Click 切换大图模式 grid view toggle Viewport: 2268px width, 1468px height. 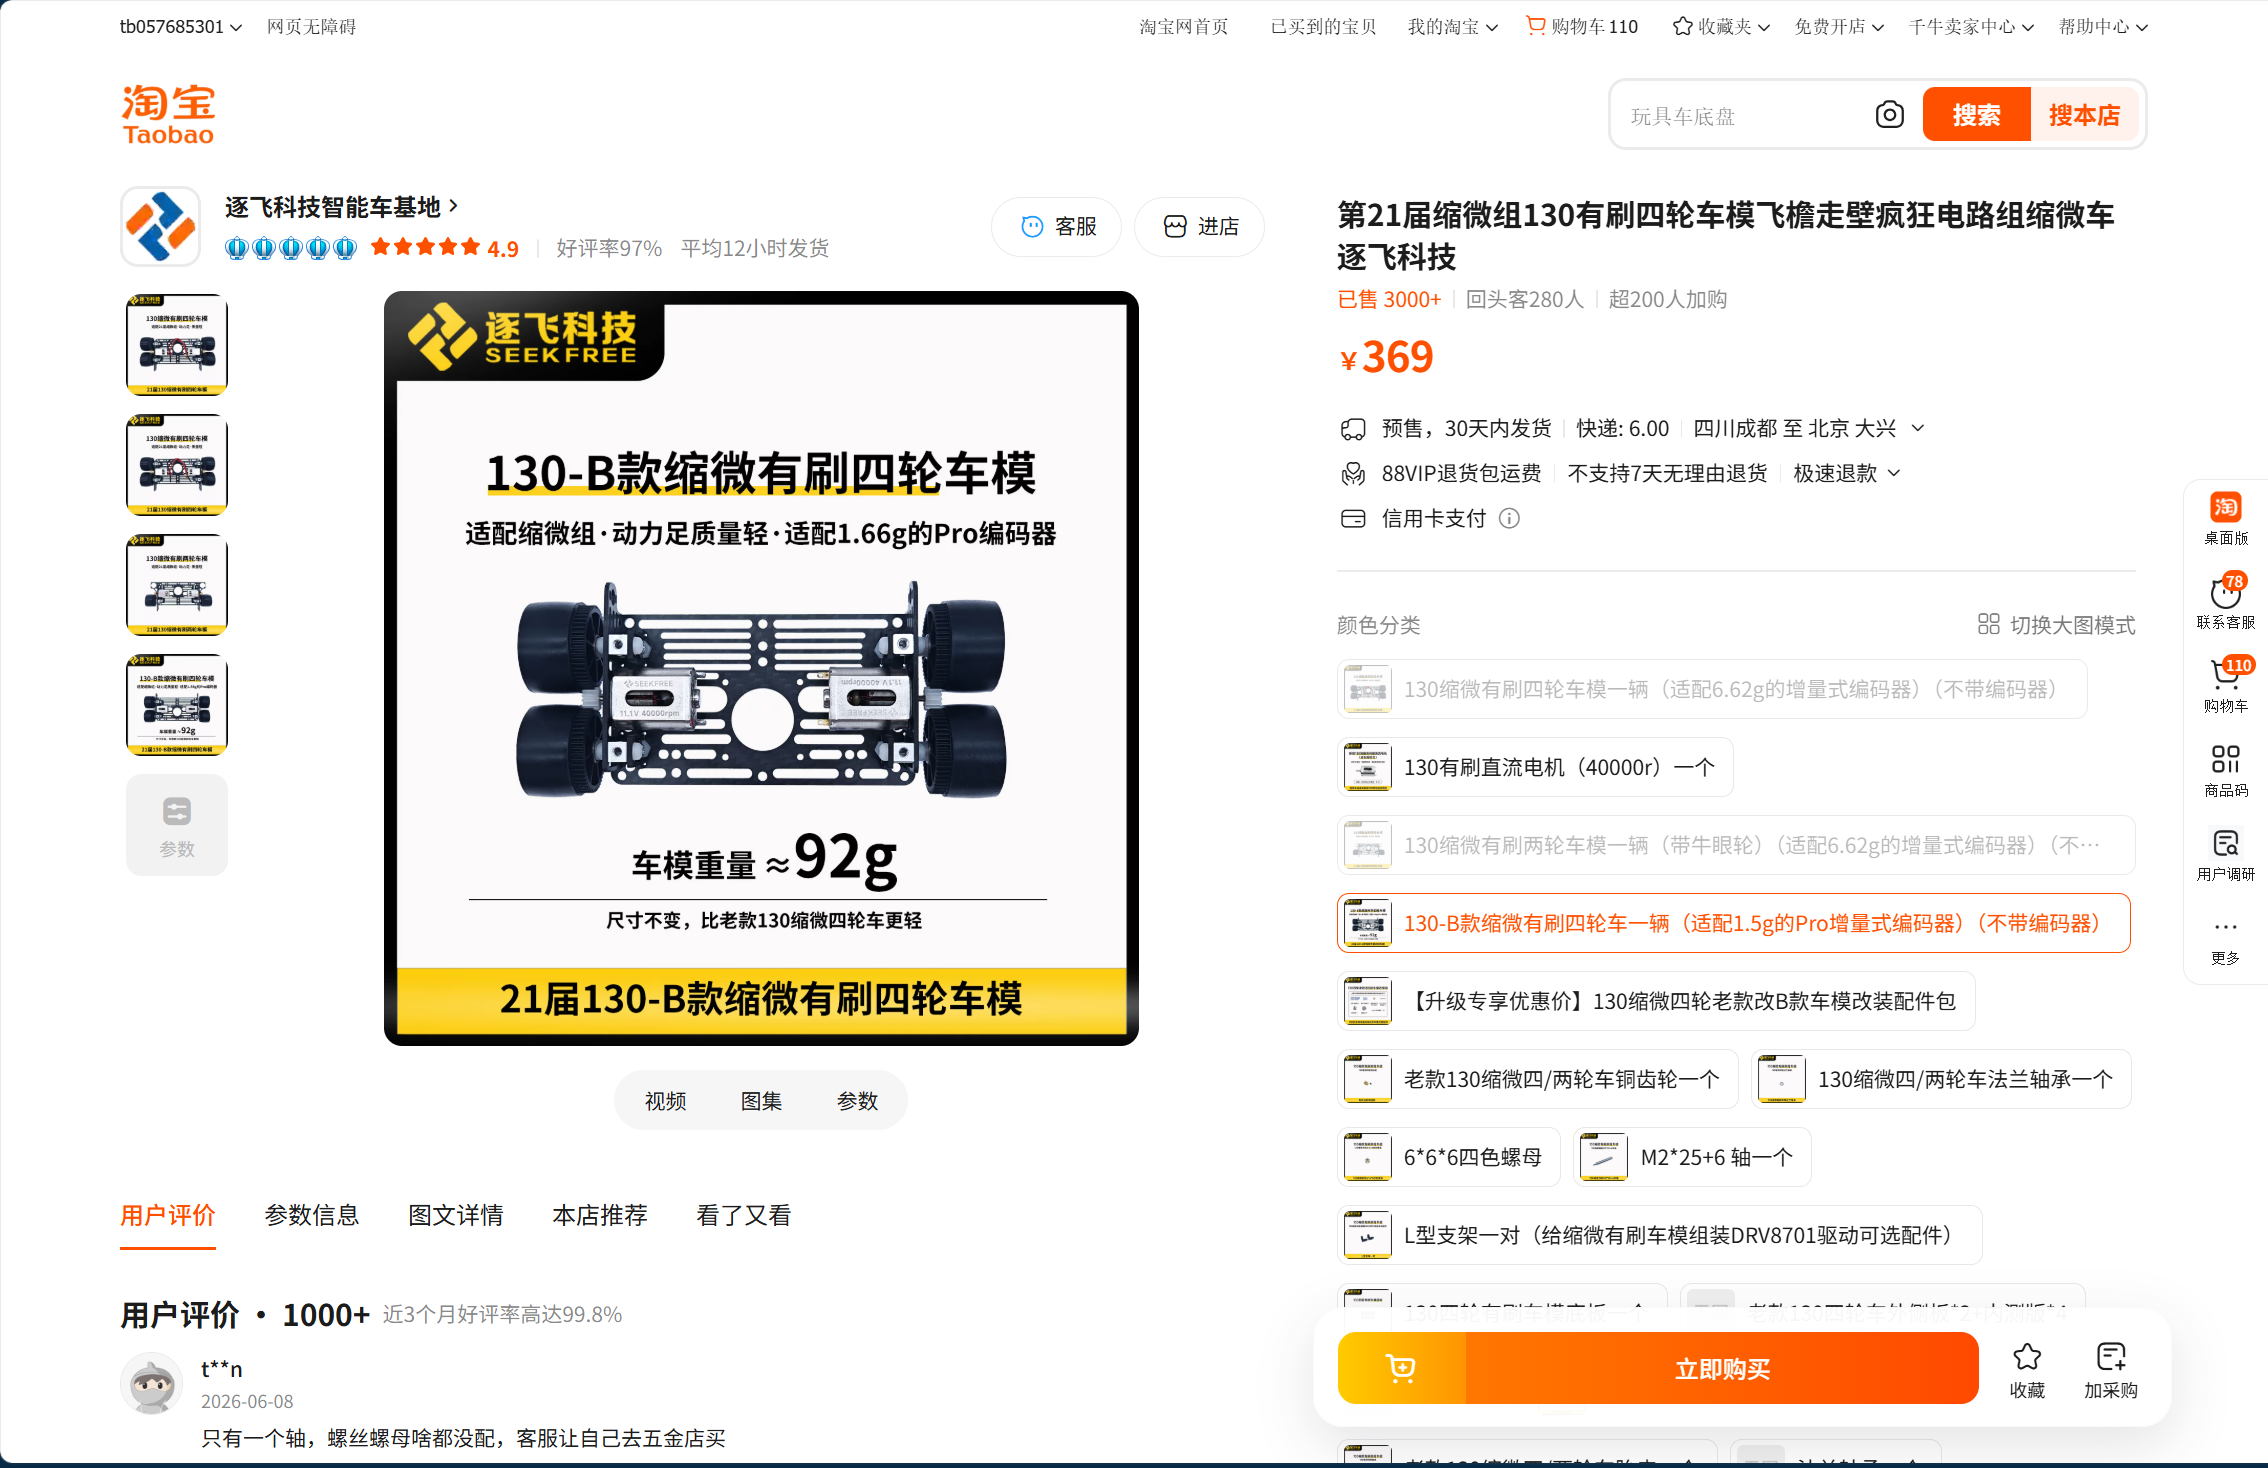(x=2056, y=625)
